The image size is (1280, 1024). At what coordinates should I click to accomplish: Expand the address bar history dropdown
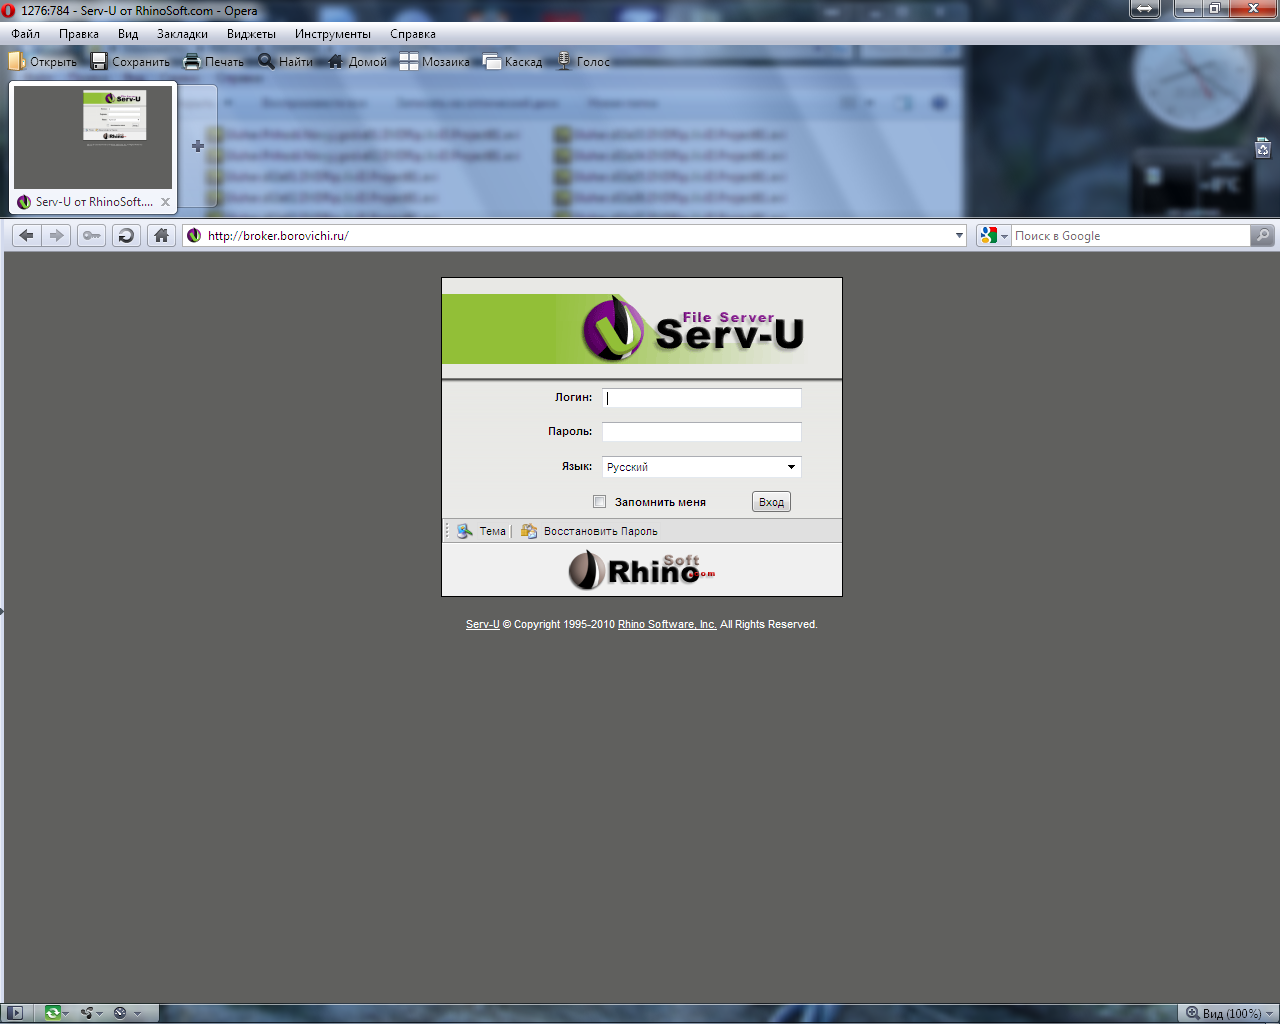point(959,236)
